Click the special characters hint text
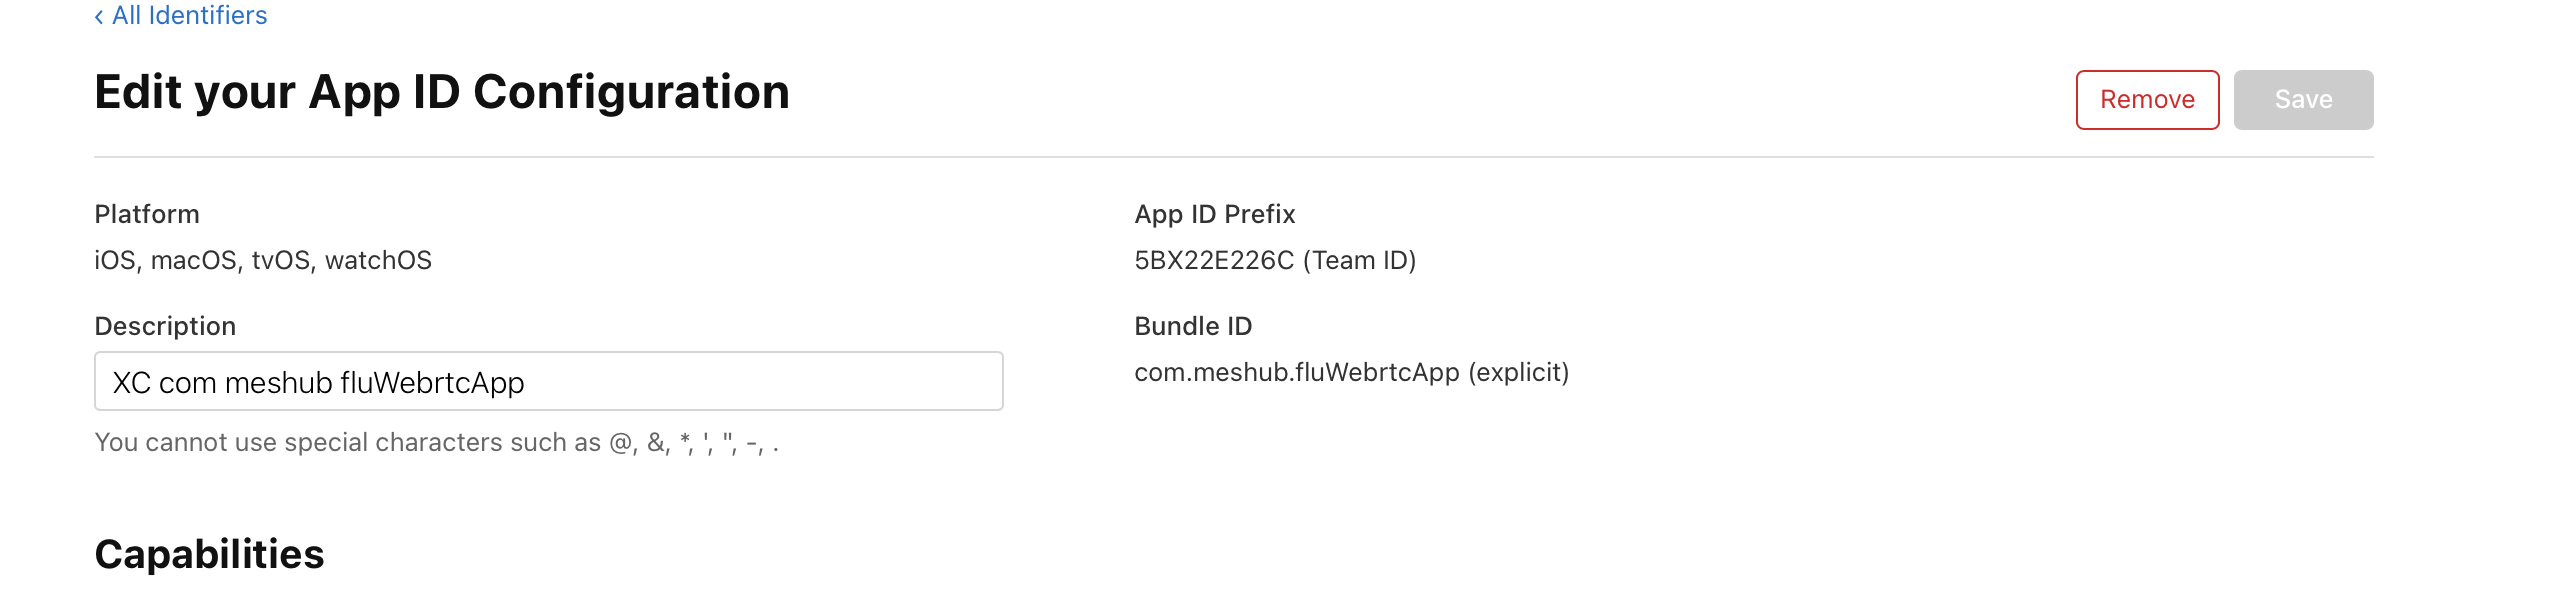Viewport: 2562px width, 616px height. (436, 443)
